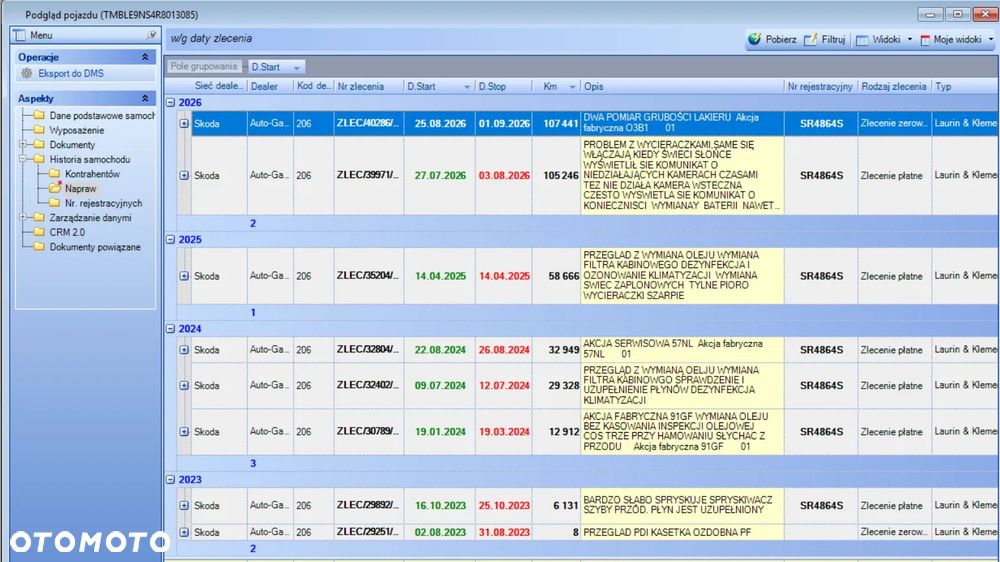Open CRM 2.0 tree item
The width and height of the screenshot is (1000, 562).
coord(67,232)
